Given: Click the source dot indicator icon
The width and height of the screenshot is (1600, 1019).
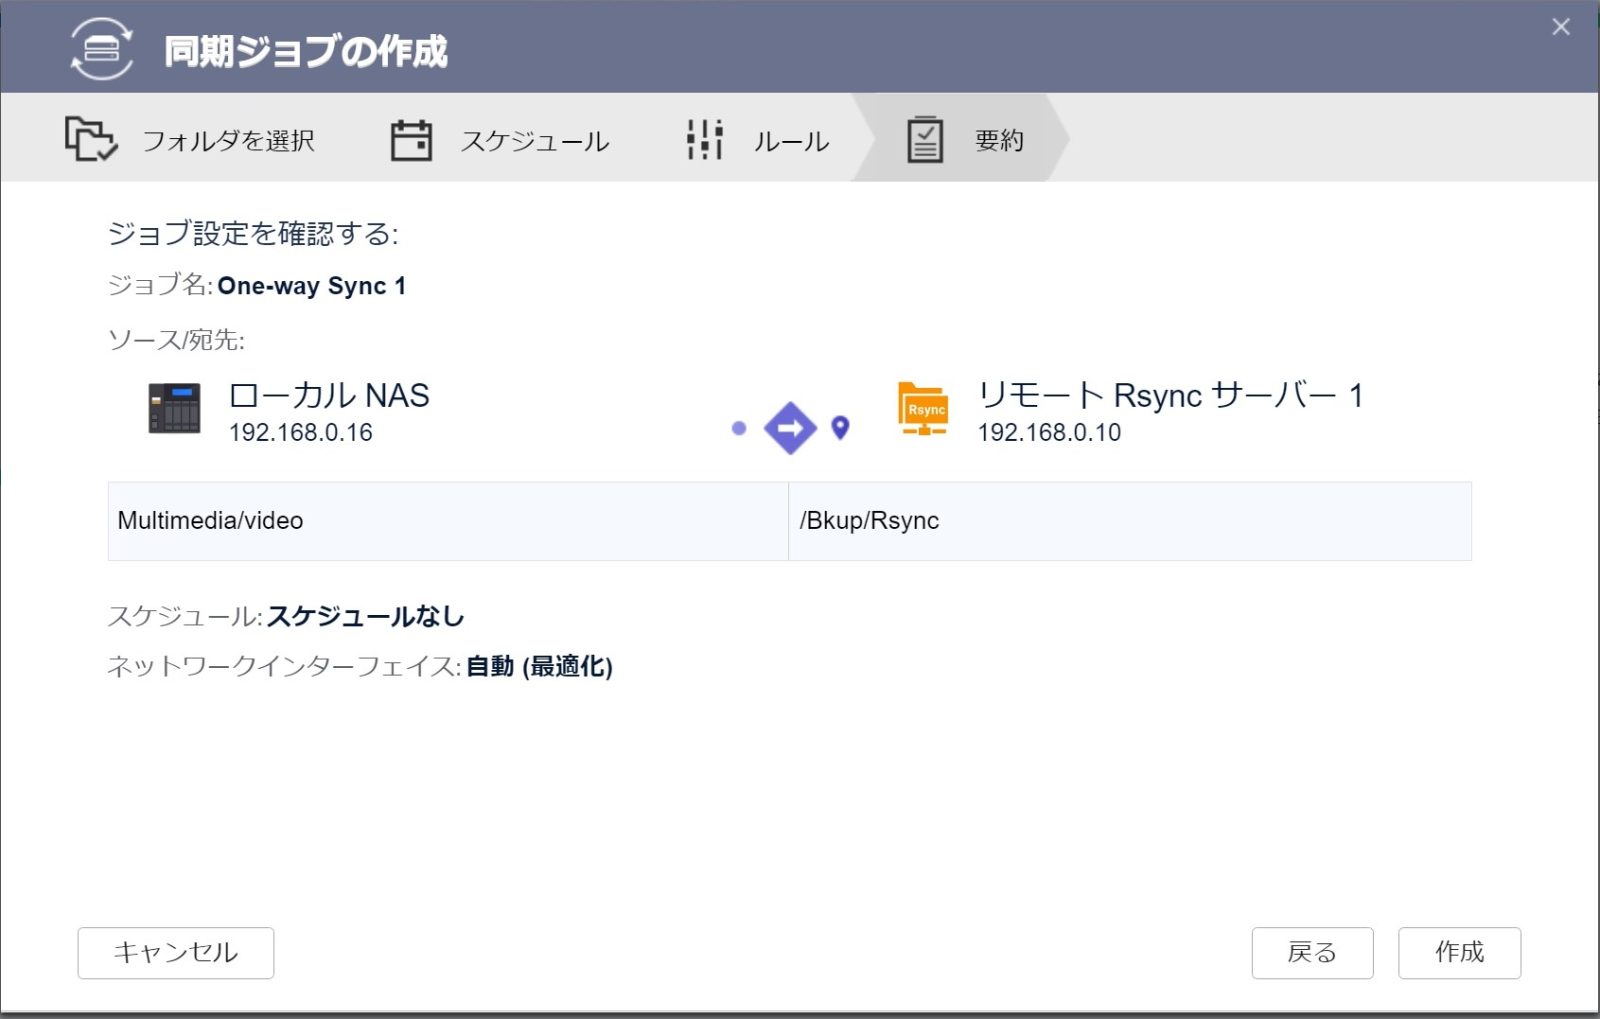Looking at the screenshot, I should point(739,428).
